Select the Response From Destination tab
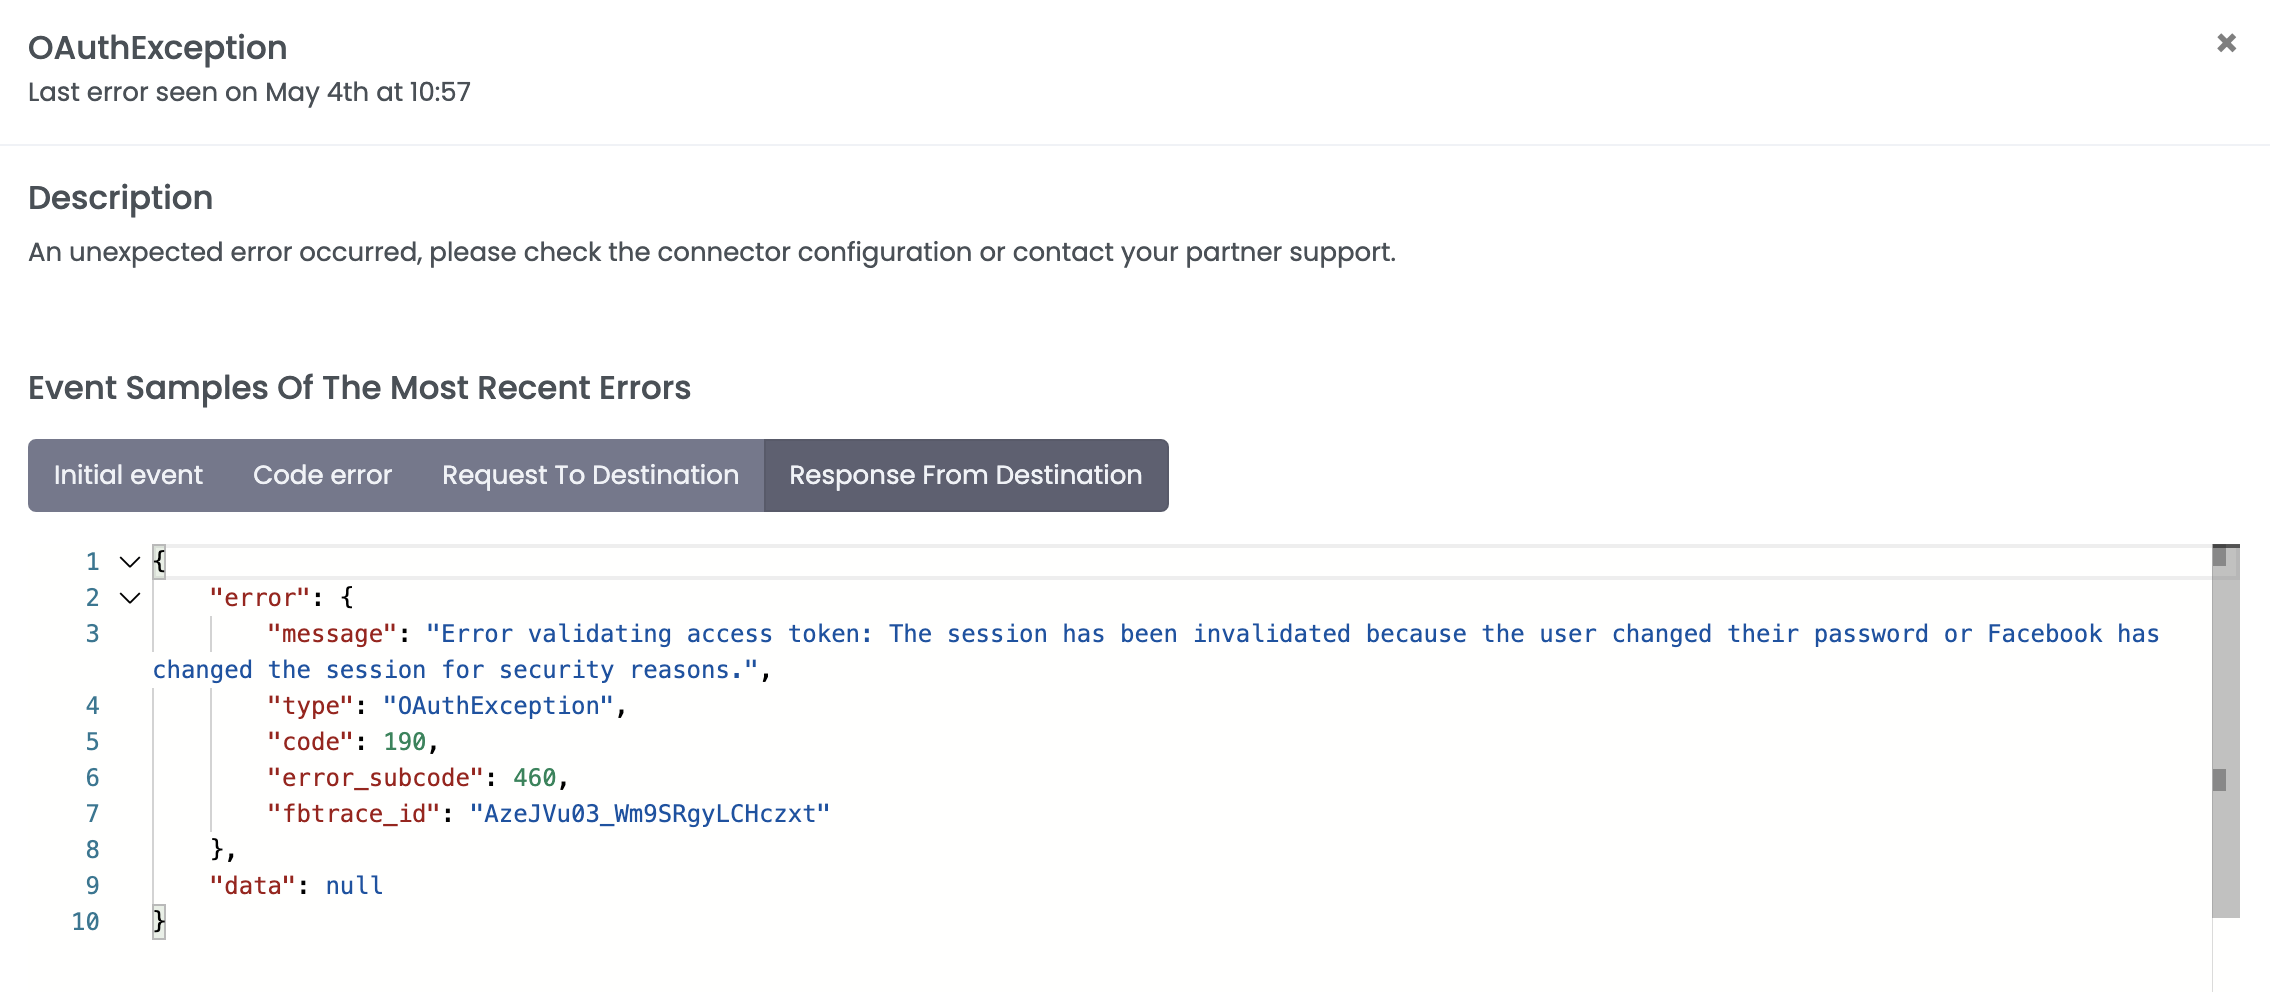The image size is (2270, 992). point(965,475)
